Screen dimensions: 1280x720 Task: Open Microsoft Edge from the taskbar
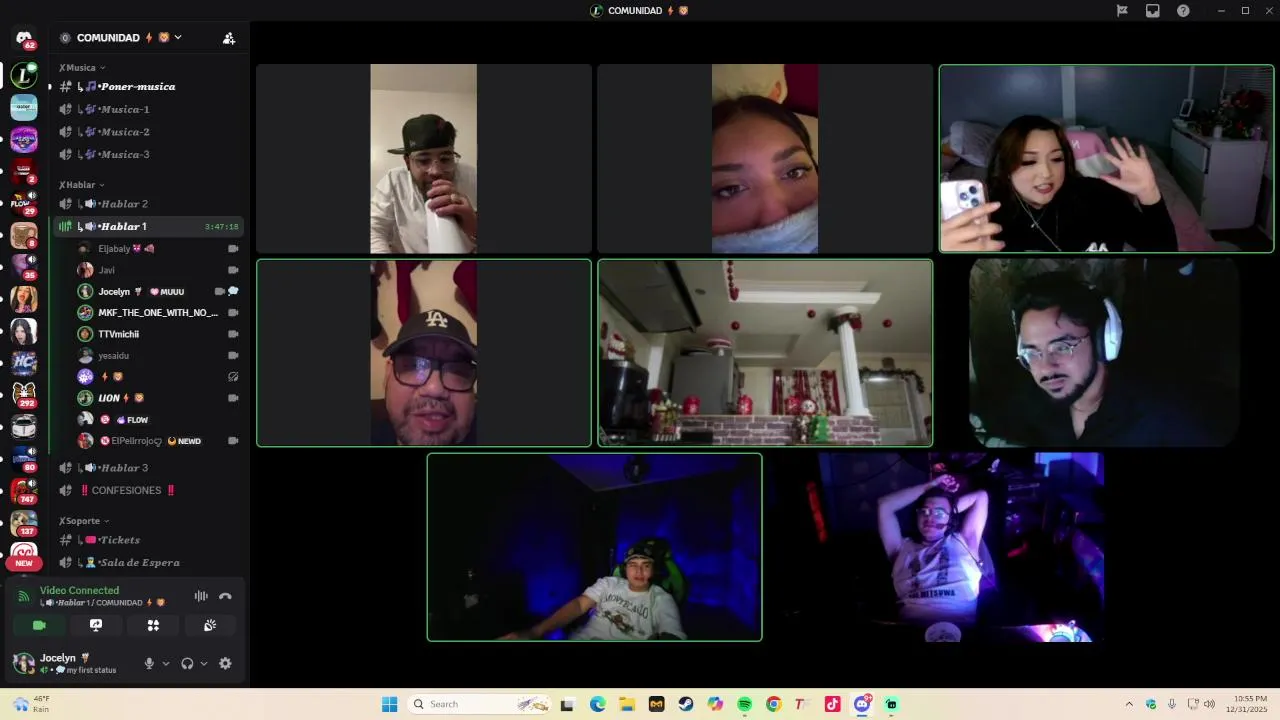point(597,704)
